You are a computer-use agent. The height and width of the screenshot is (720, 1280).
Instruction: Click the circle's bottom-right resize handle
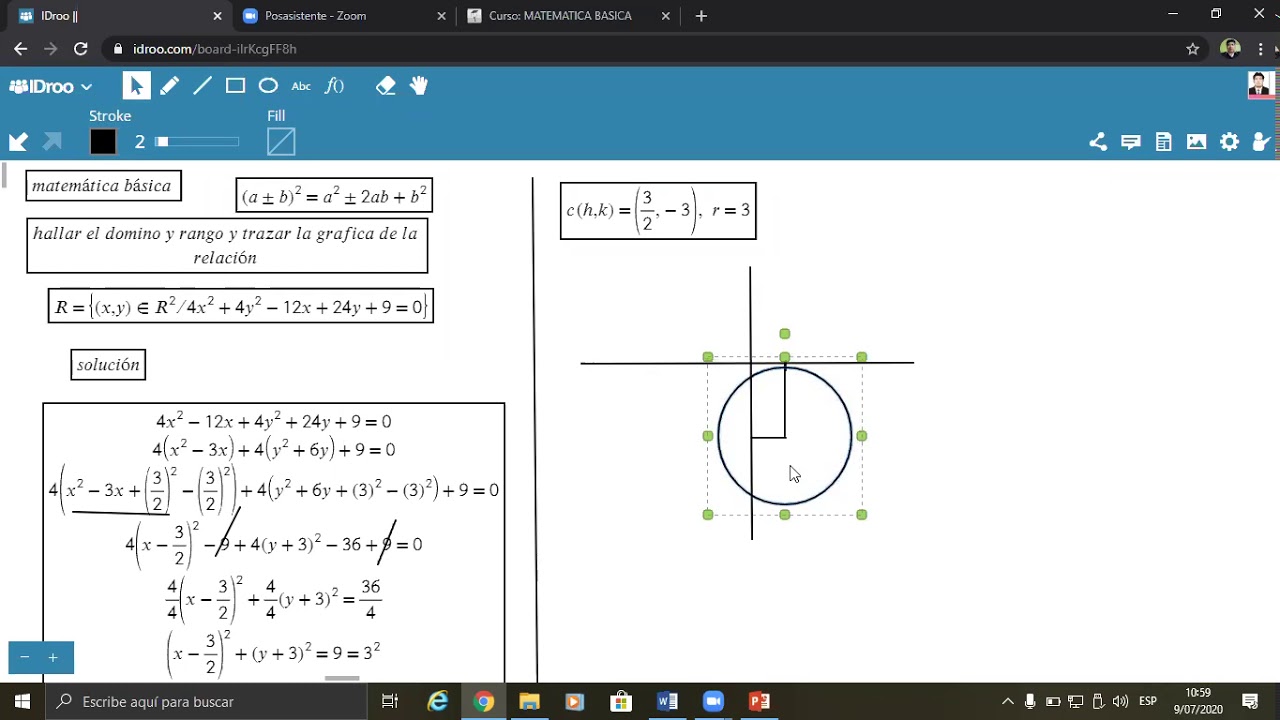click(862, 514)
